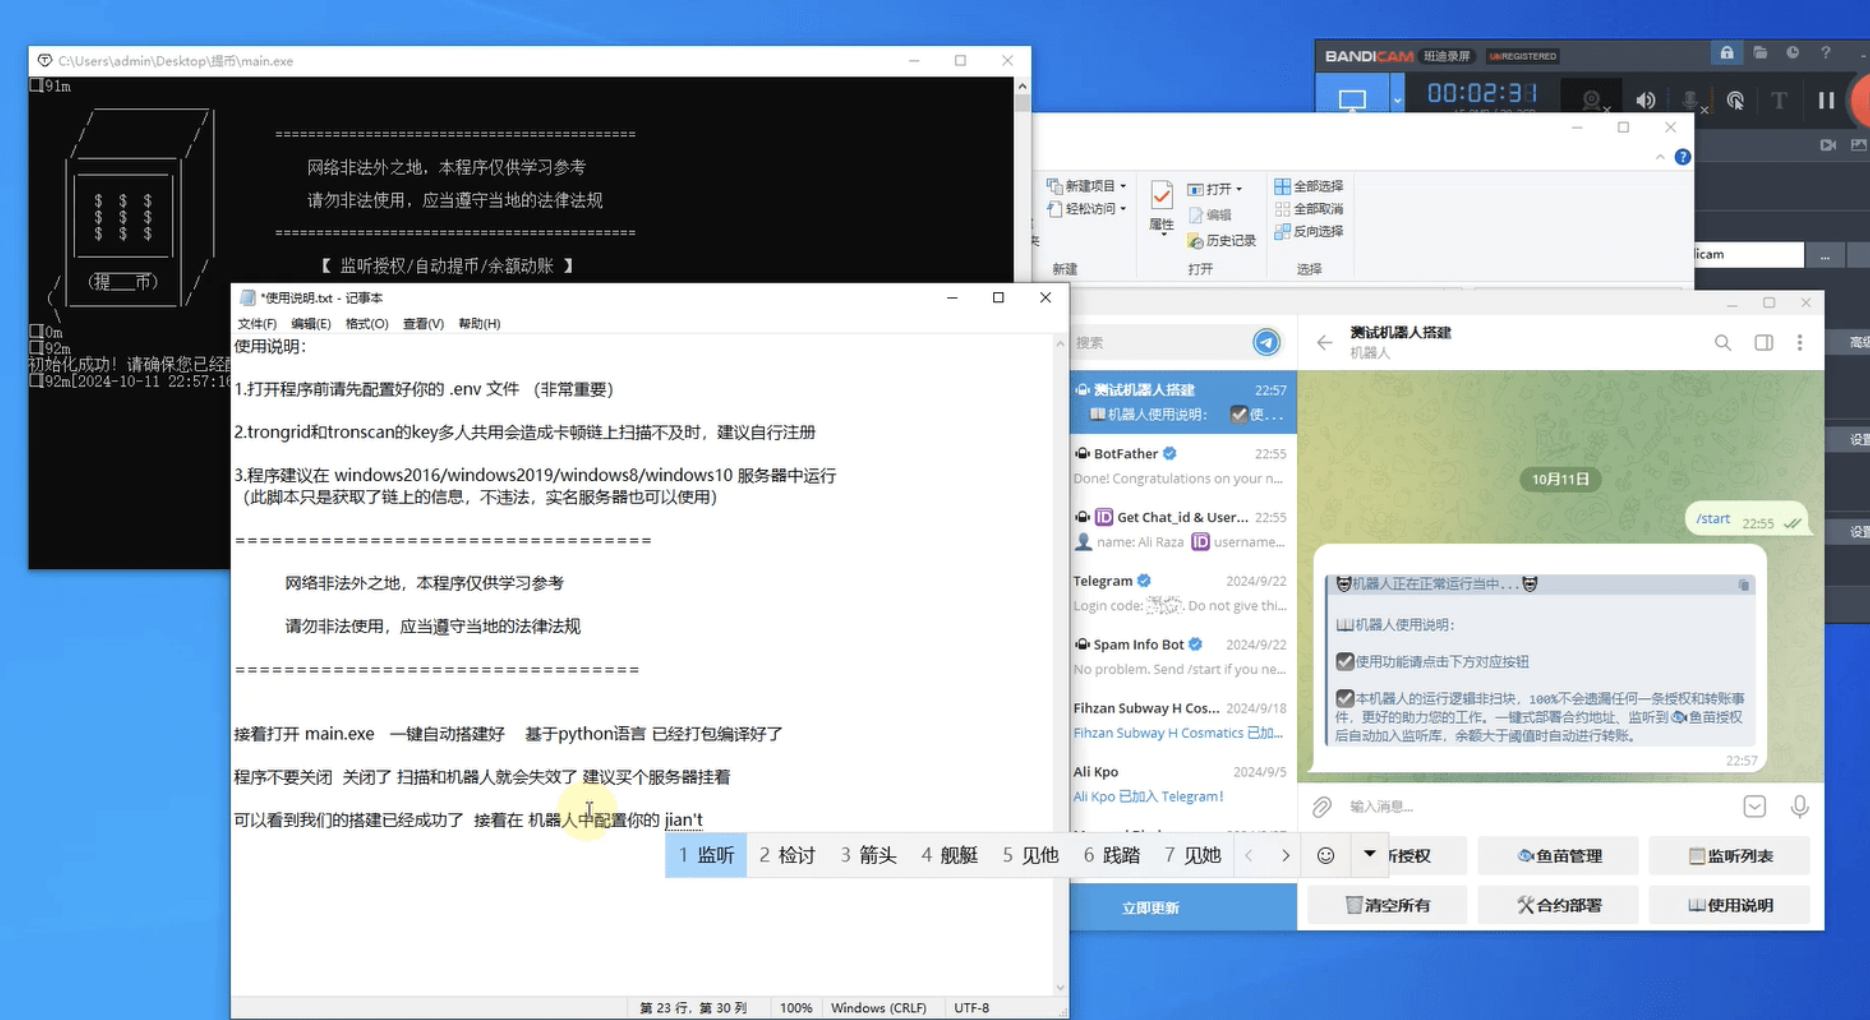Click 编辑 in Explorer ribbon
1870x1020 pixels.
point(1210,215)
